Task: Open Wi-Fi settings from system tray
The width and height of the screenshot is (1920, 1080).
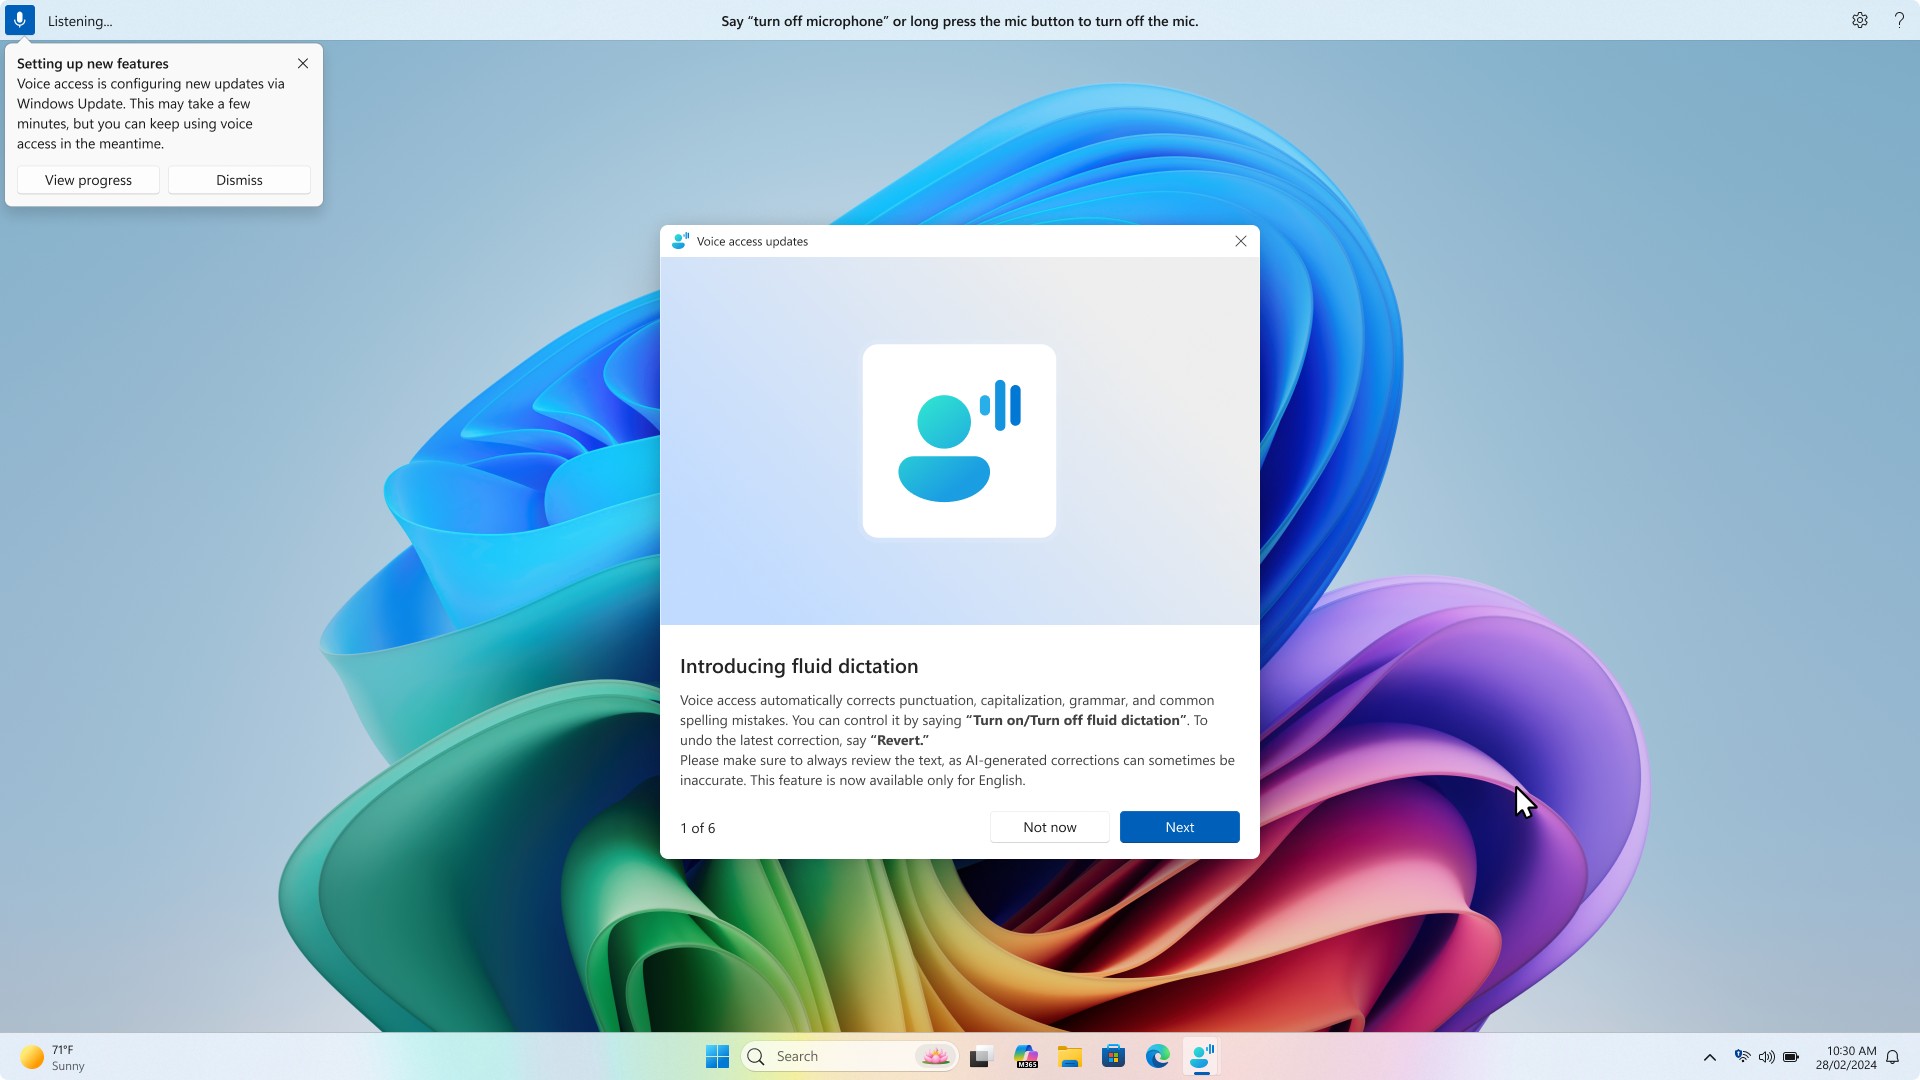Action: [x=1742, y=1056]
